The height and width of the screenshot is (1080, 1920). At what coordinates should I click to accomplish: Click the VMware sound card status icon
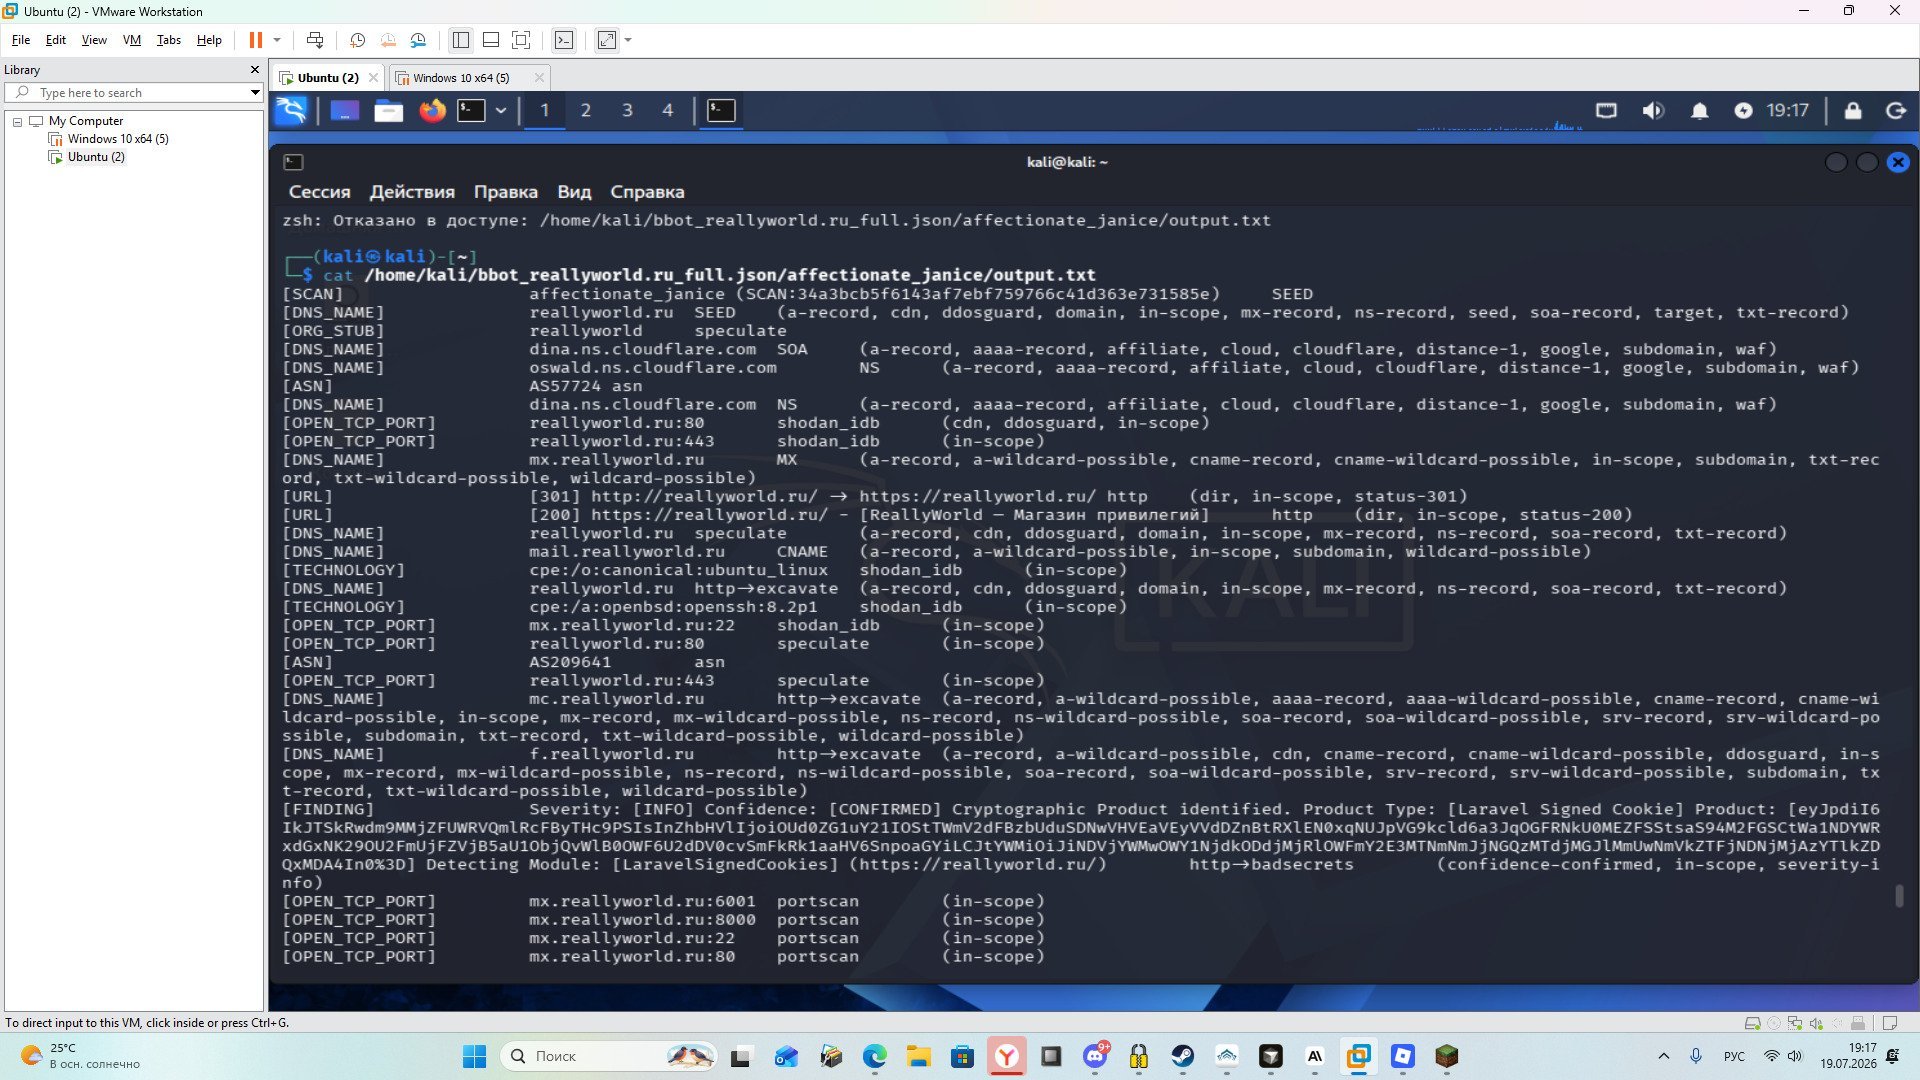pos(1816,1023)
